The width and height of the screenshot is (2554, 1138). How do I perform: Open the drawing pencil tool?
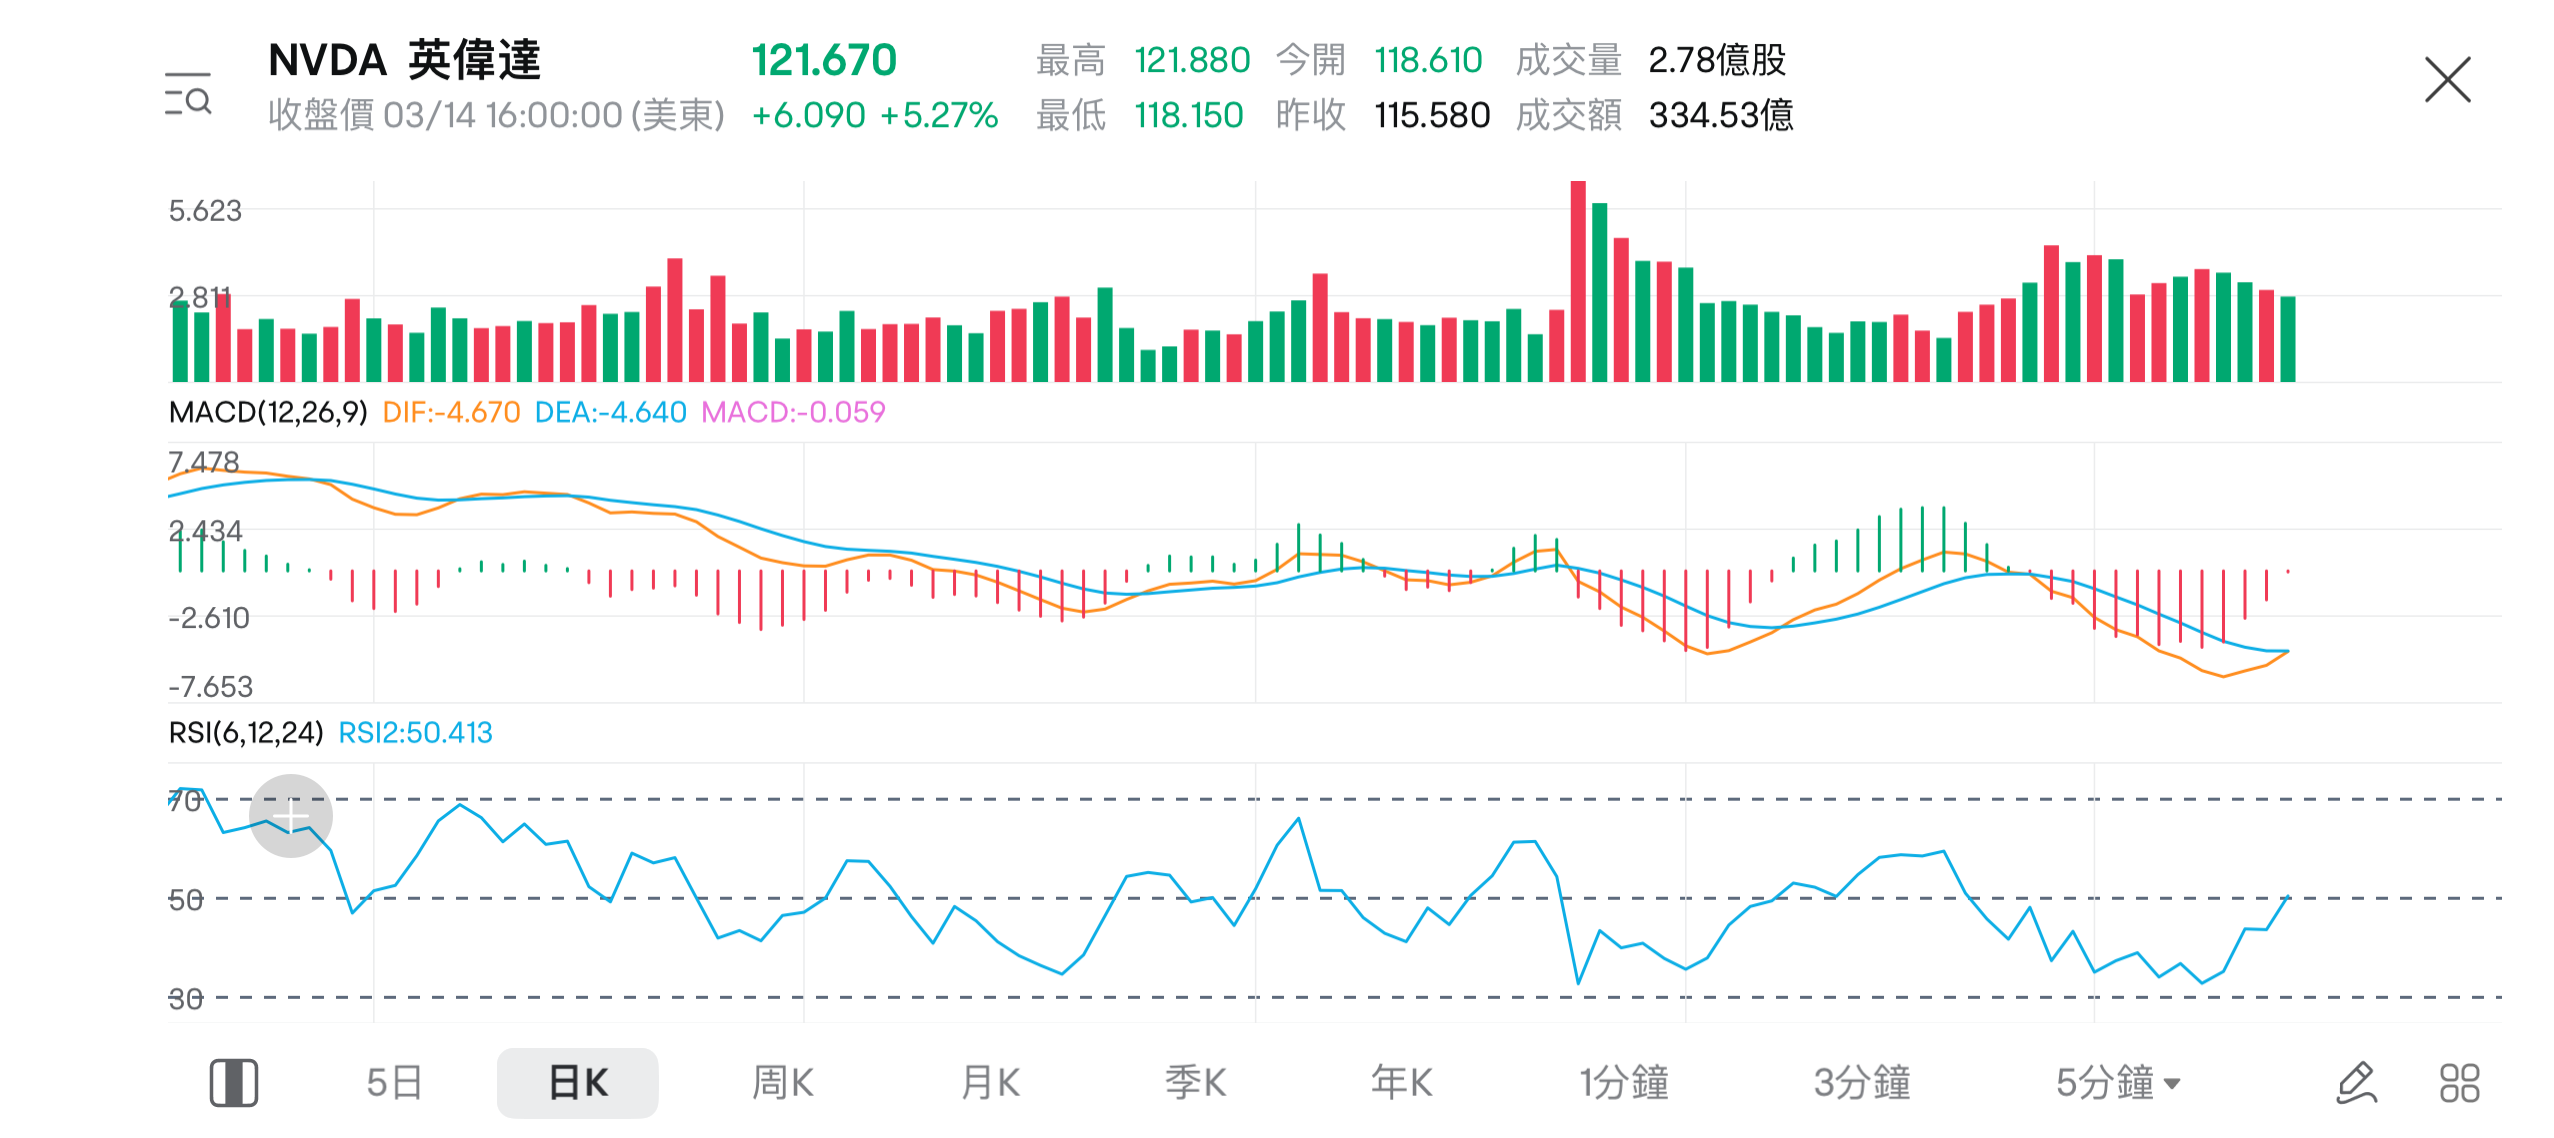pos(2355,1083)
